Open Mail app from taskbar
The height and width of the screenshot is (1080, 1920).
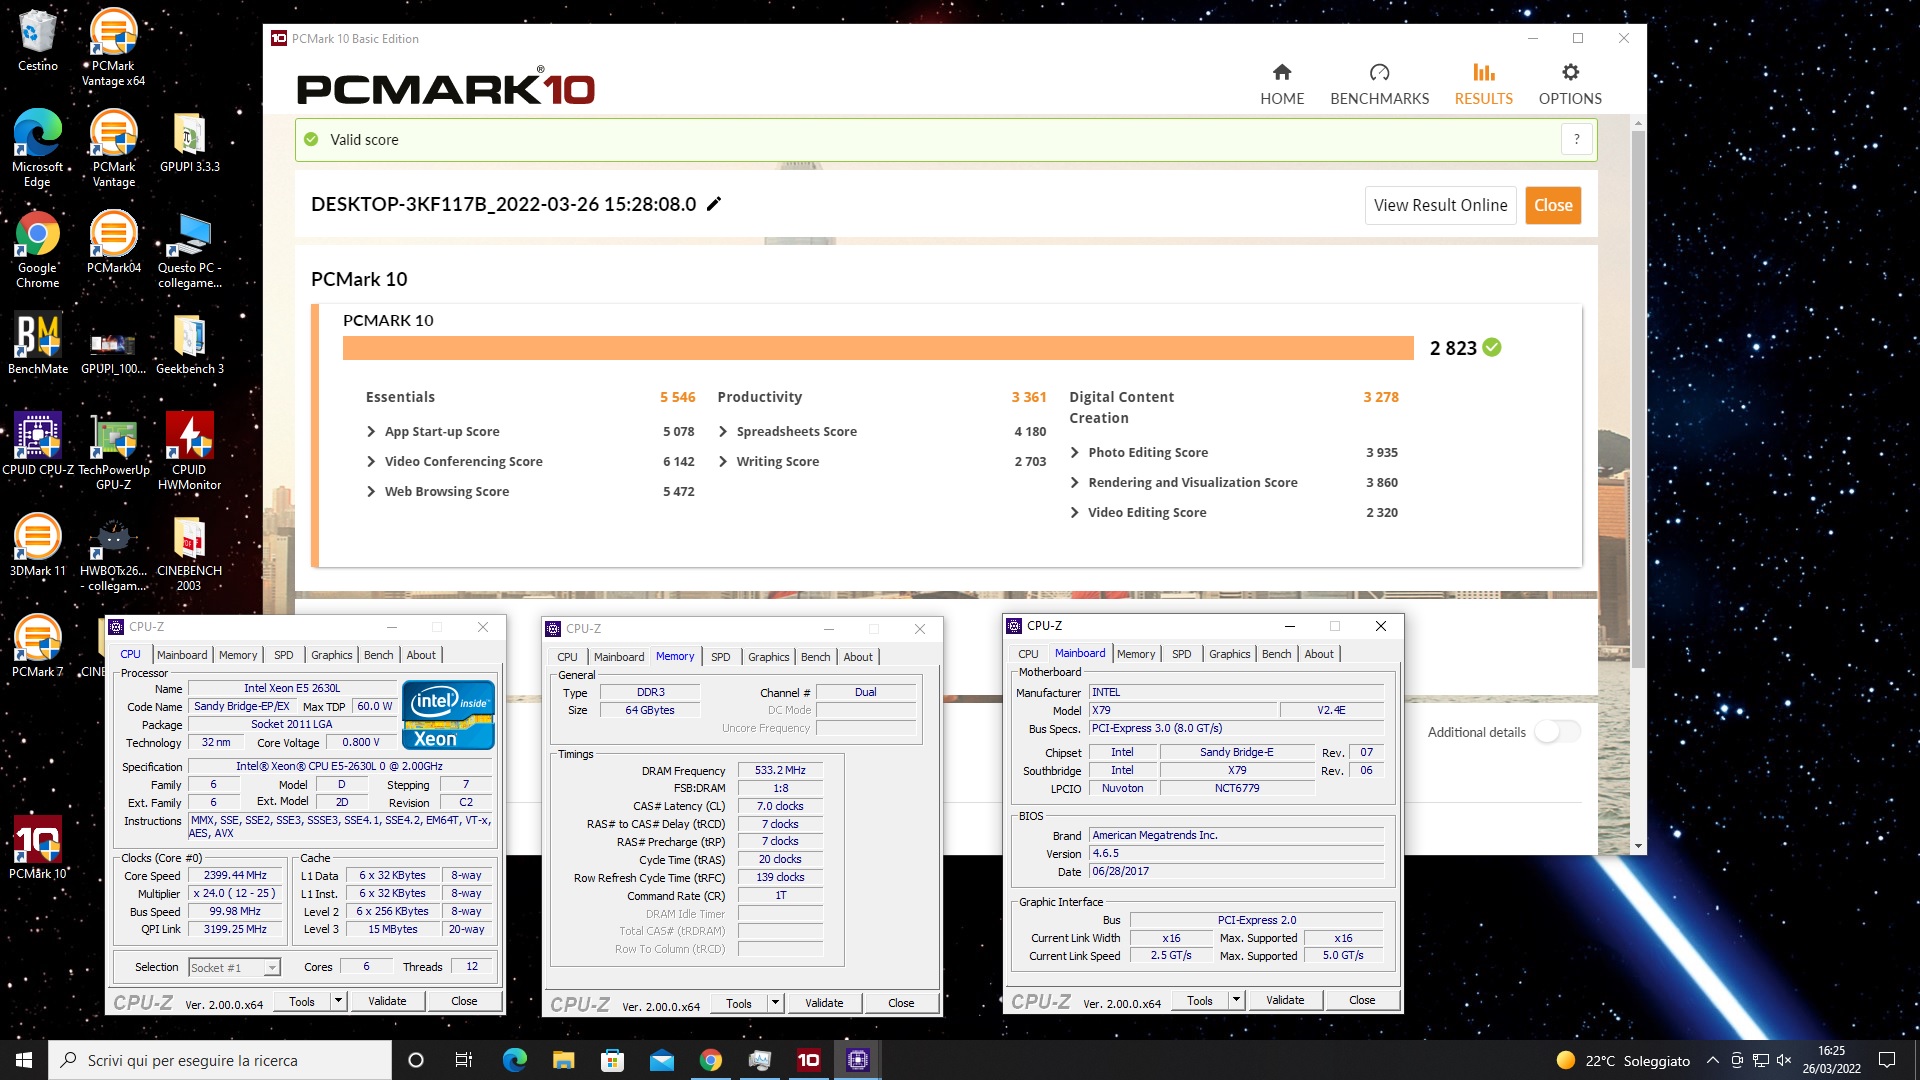(x=662, y=1060)
